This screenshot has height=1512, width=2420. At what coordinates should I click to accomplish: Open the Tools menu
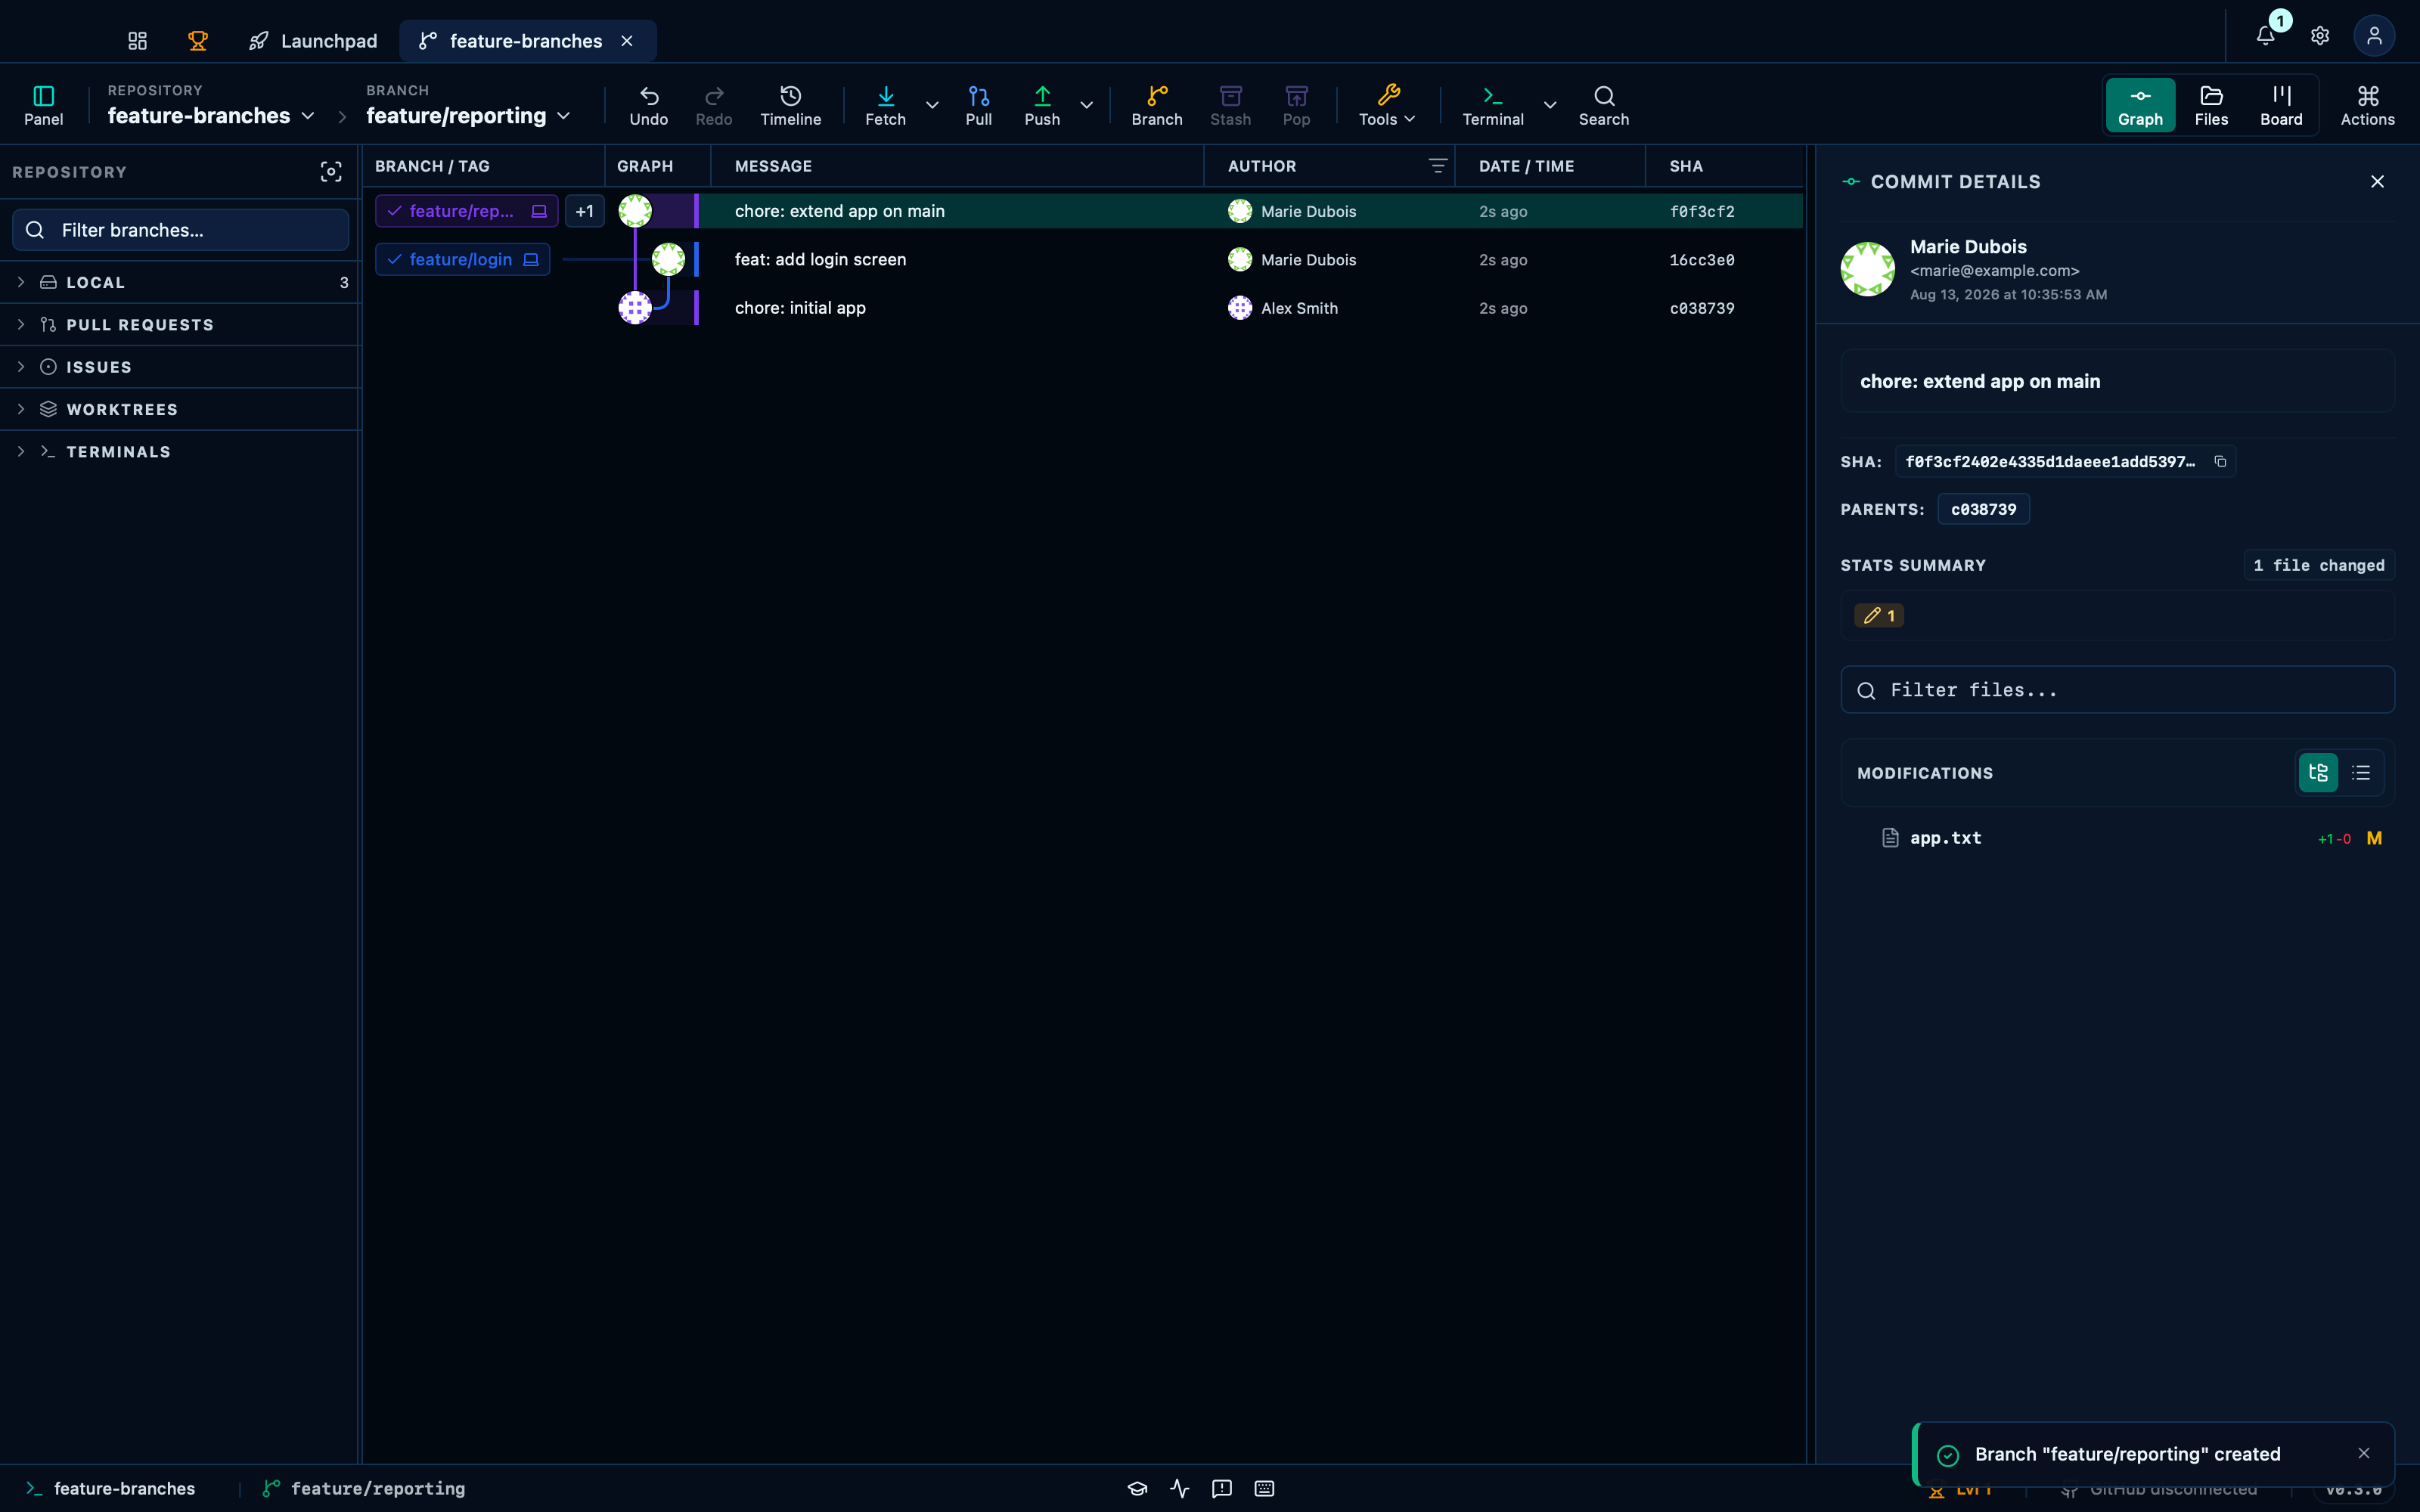1387,105
